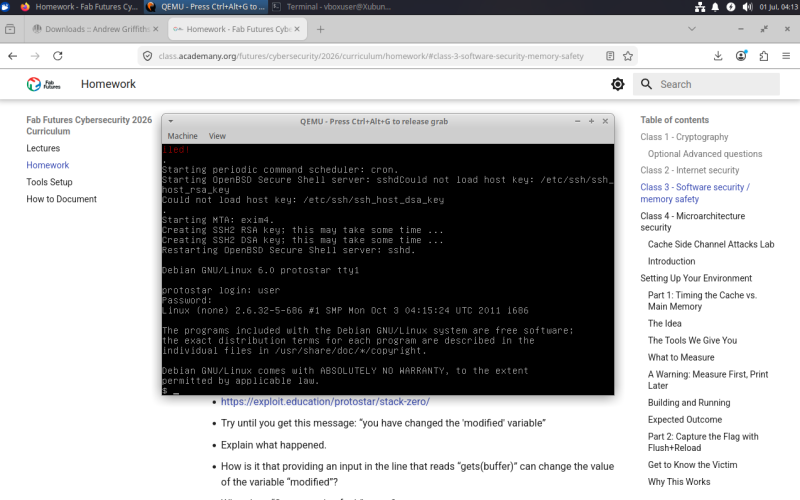Maximize the QEMU window with plus icon
Viewport: 800px width, 500px height.
point(591,121)
